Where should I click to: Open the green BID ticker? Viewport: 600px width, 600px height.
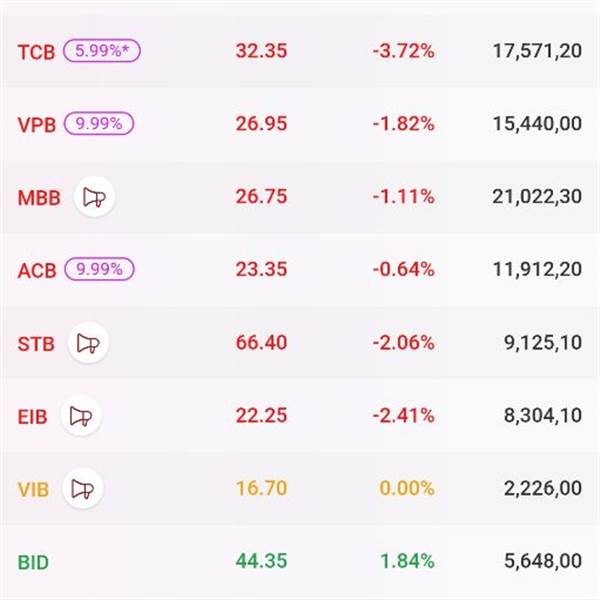tap(33, 563)
